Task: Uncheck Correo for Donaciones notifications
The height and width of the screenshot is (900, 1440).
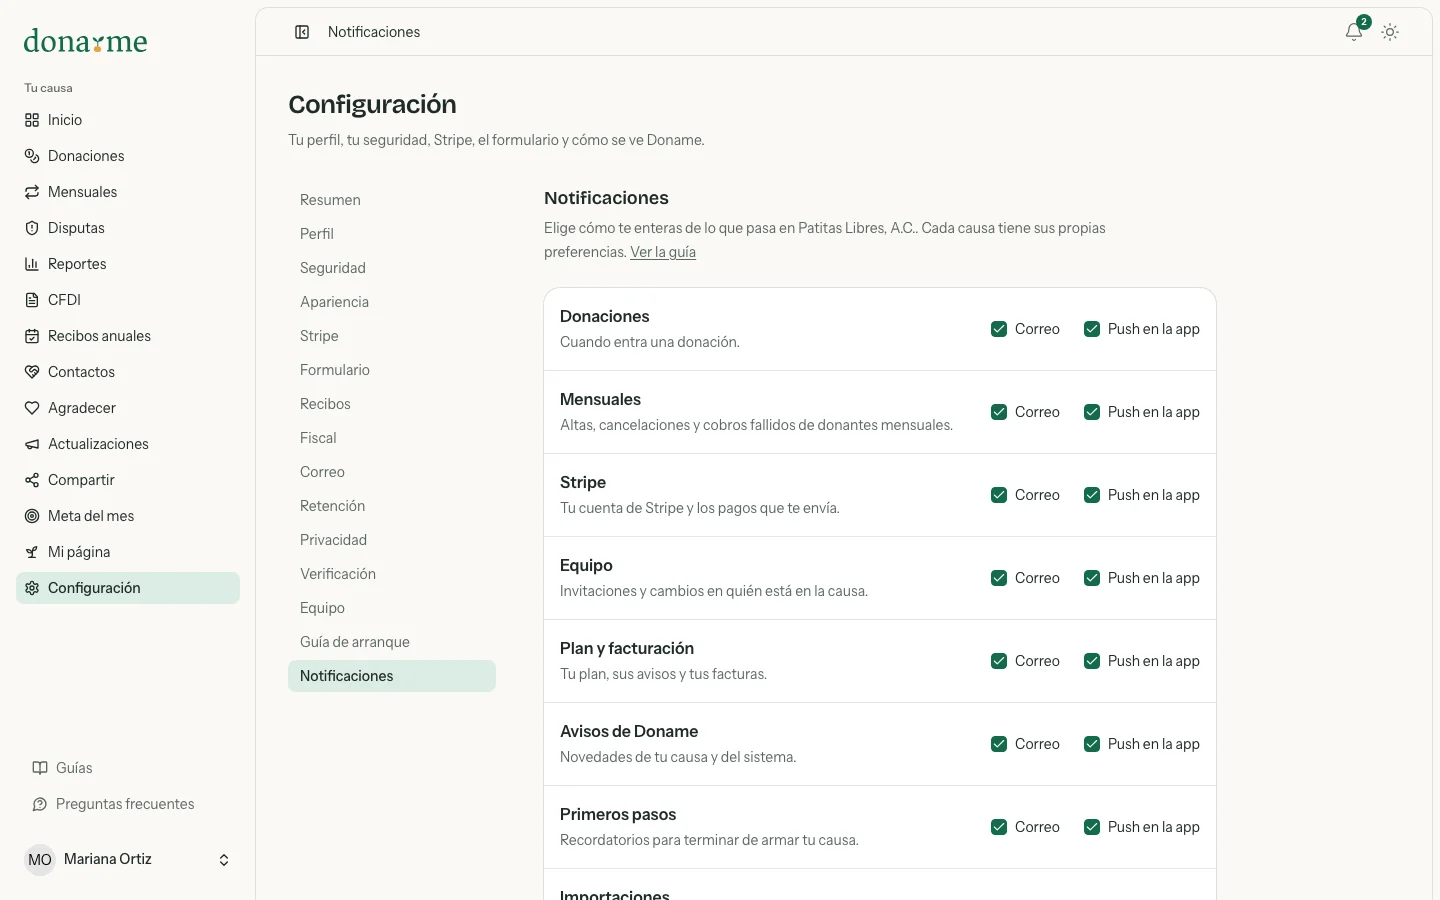Action: point(999,329)
